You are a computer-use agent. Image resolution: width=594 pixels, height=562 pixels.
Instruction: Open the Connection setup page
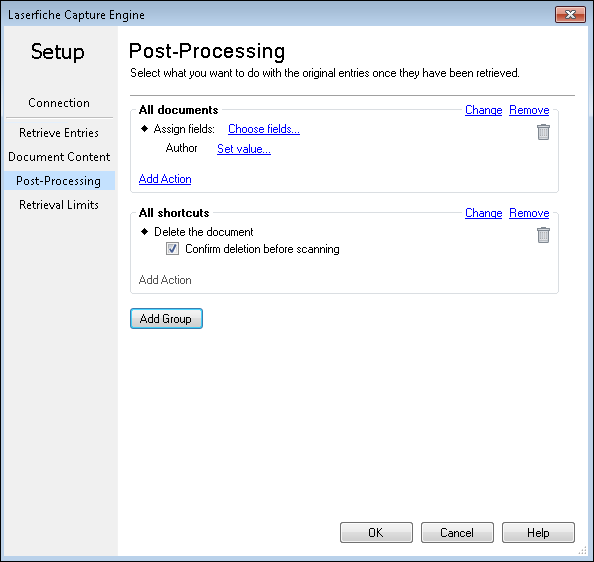point(59,103)
